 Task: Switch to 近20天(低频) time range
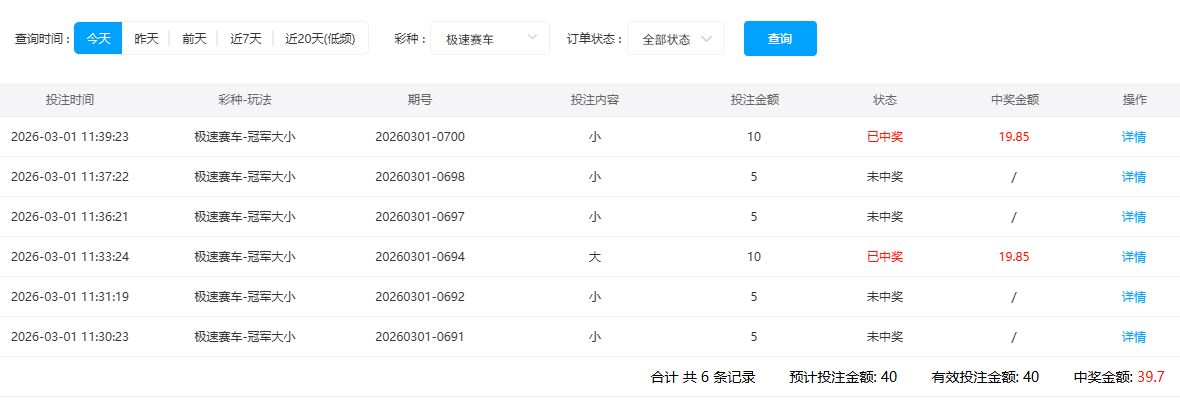pos(320,39)
